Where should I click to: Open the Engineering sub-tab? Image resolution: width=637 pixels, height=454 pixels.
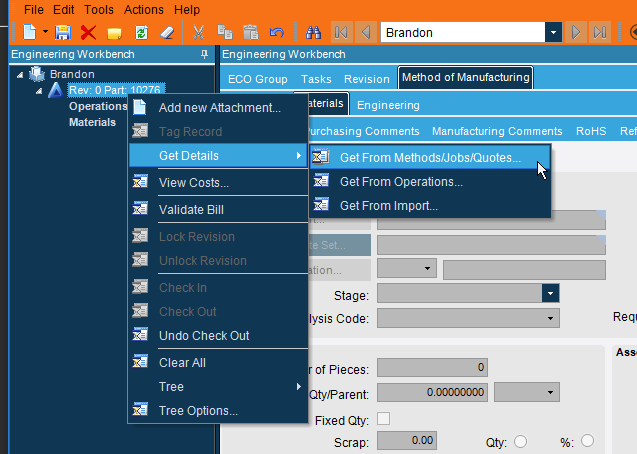click(x=388, y=105)
